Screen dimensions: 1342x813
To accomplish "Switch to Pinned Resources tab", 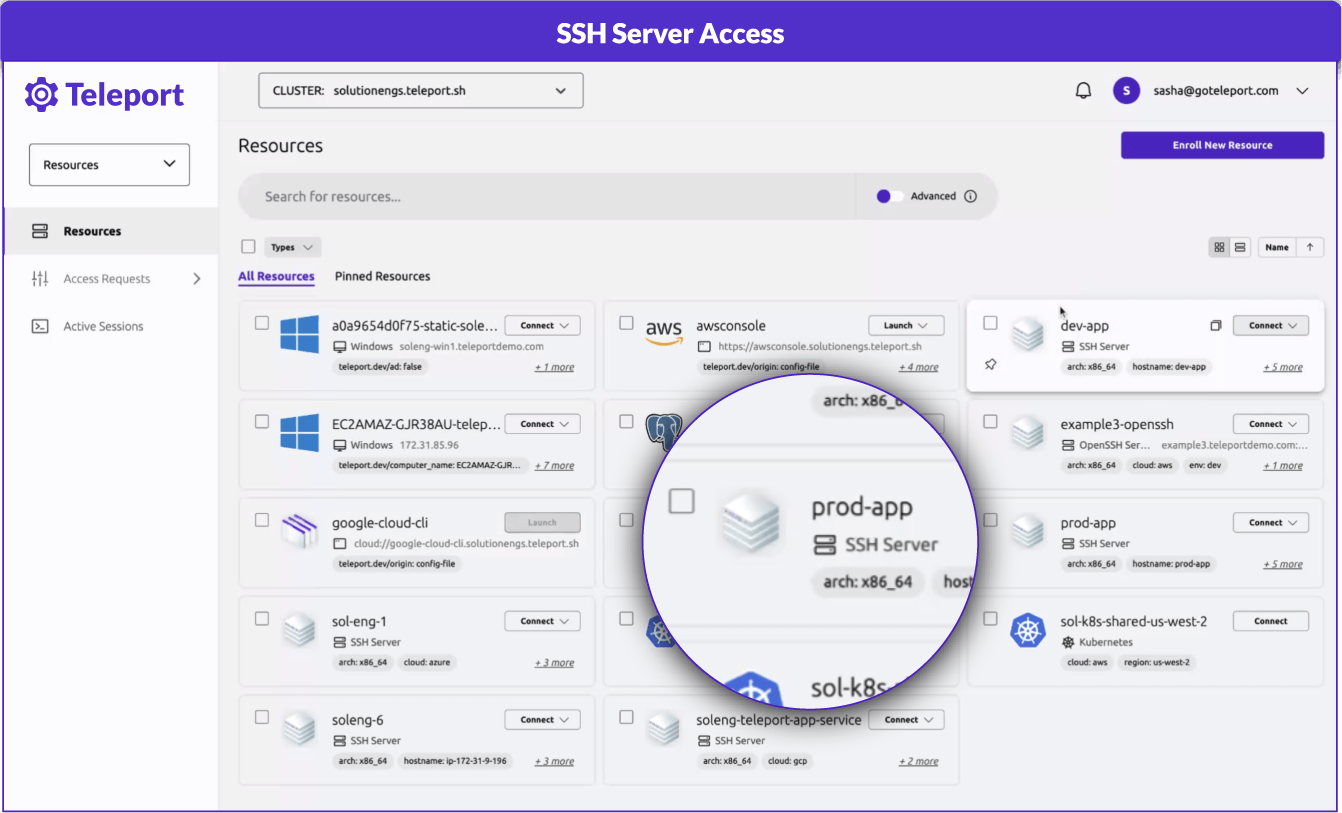I will tap(382, 276).
